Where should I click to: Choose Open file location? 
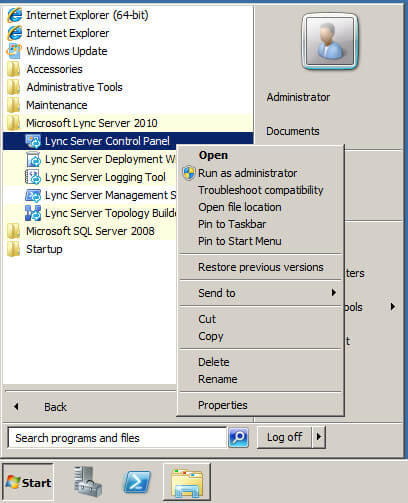[240, 207]
